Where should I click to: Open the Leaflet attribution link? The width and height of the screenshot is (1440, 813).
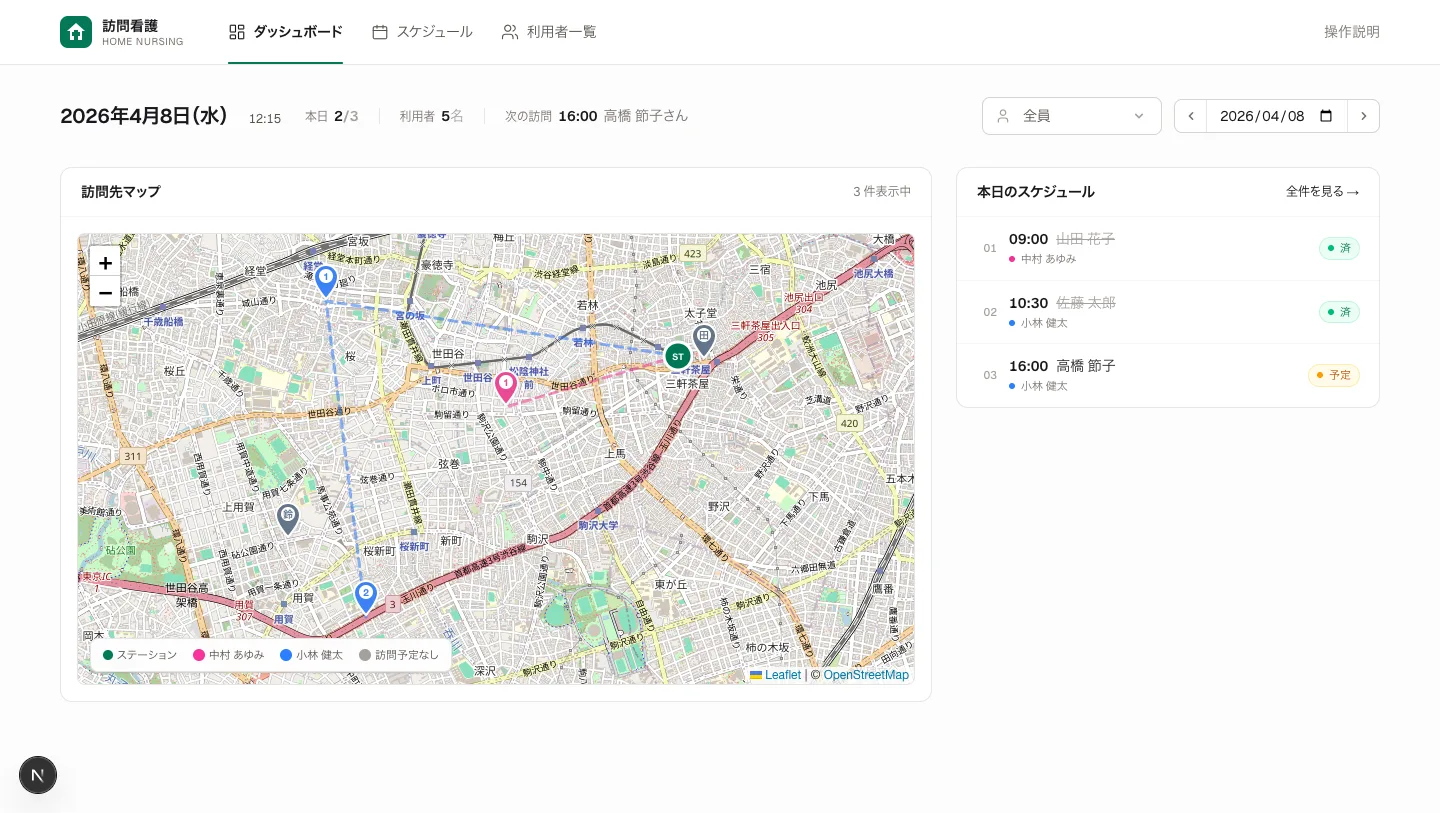click(776, 675)
